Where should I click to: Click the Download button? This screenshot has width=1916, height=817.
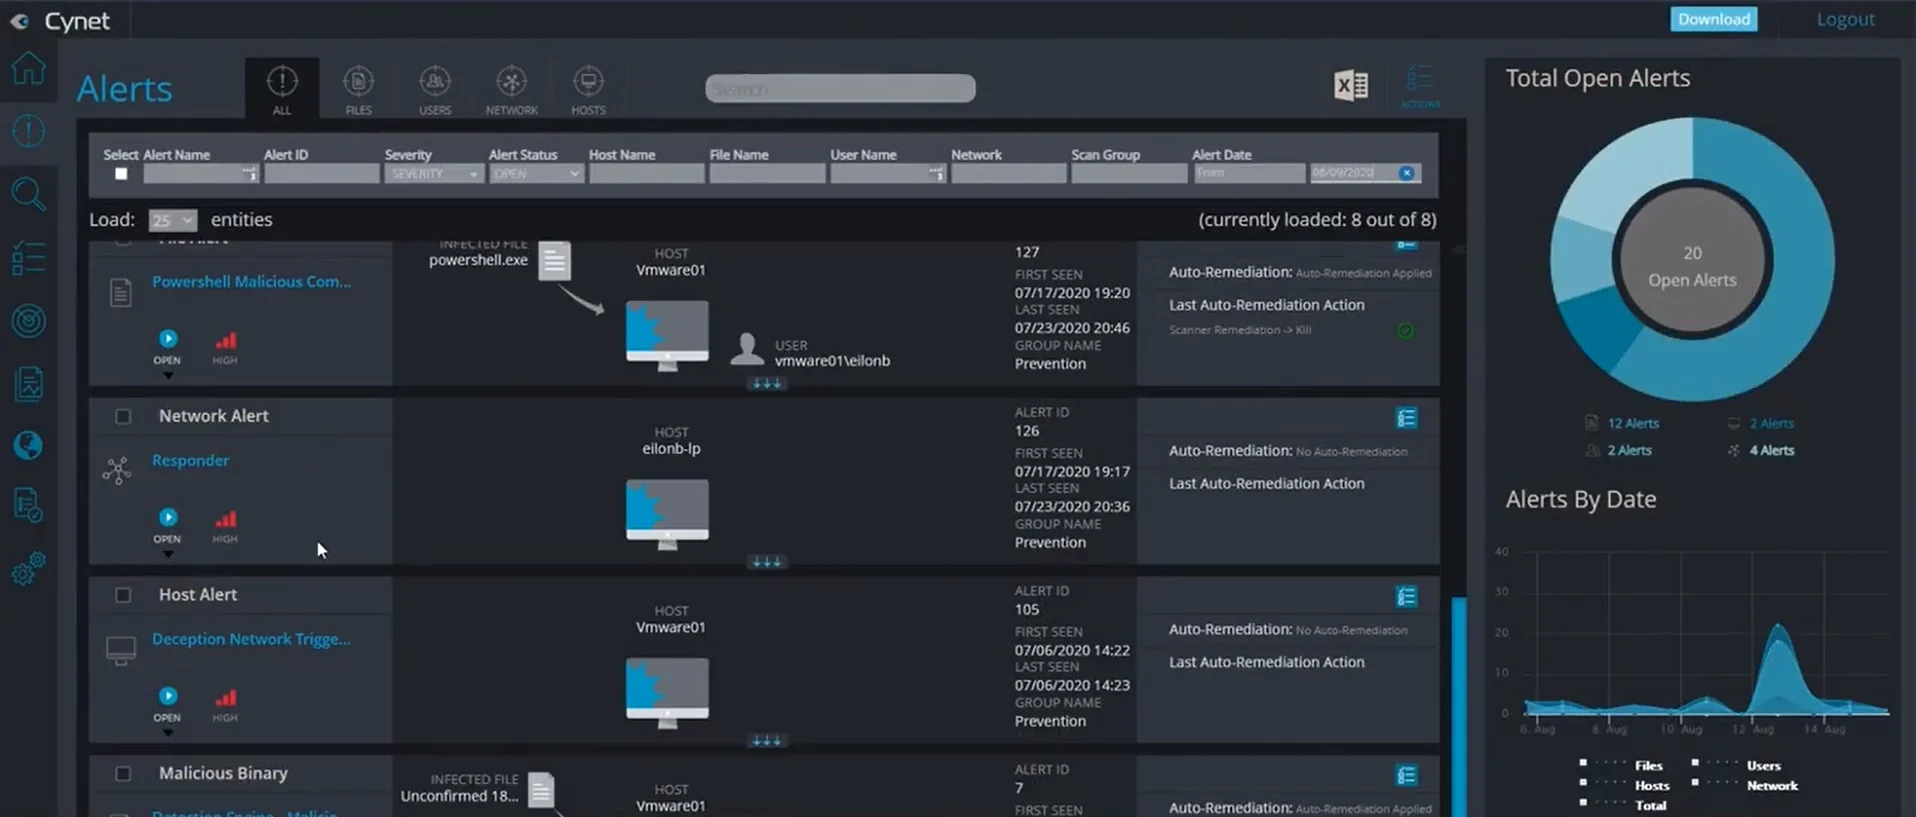[1714, 19]
